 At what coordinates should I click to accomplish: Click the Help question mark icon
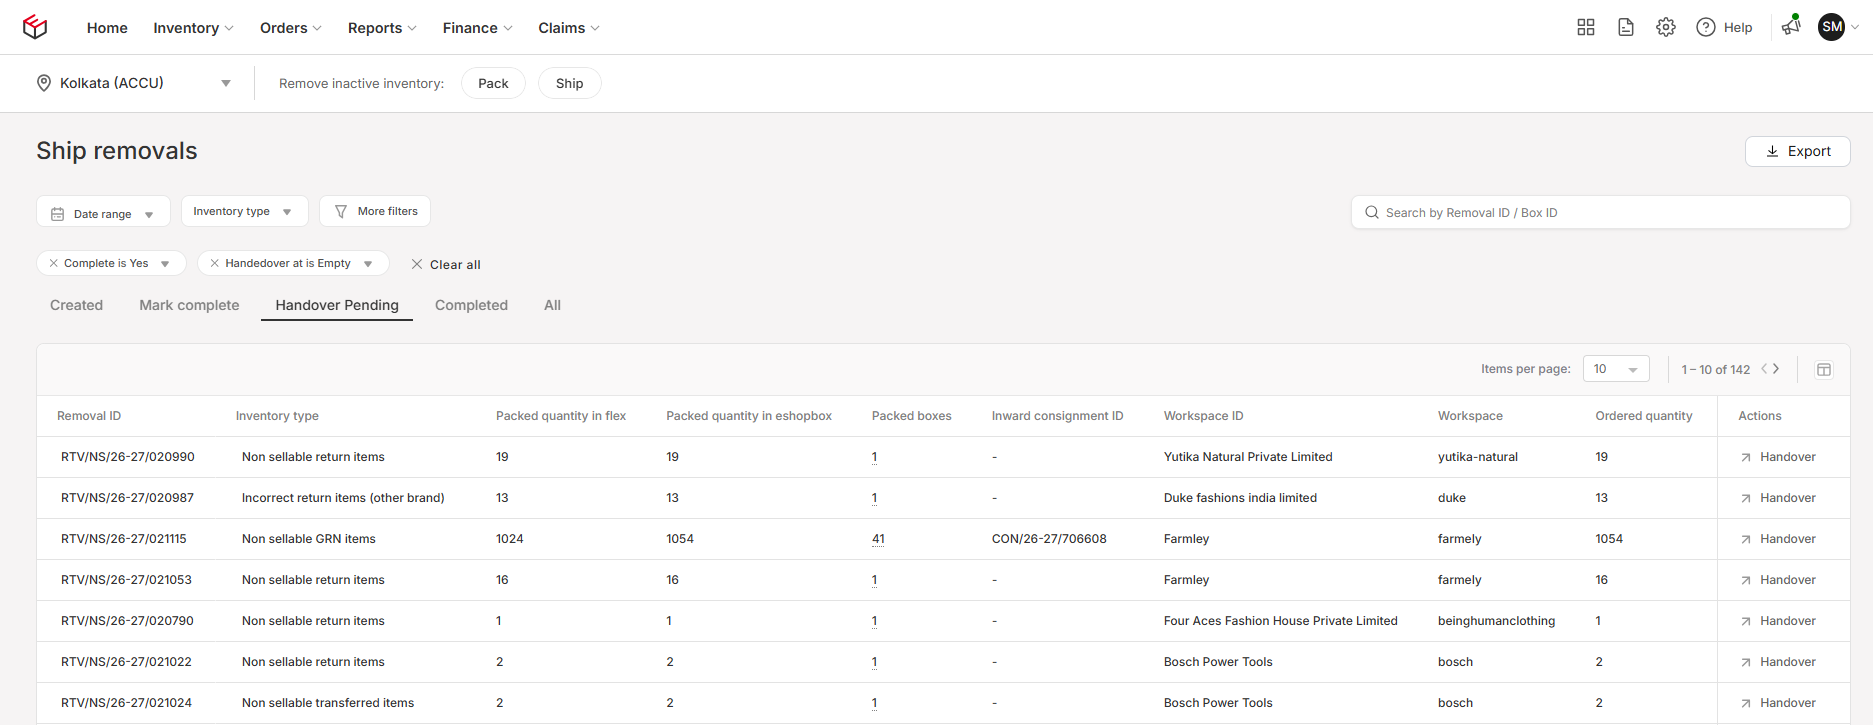coord(1706,27)
